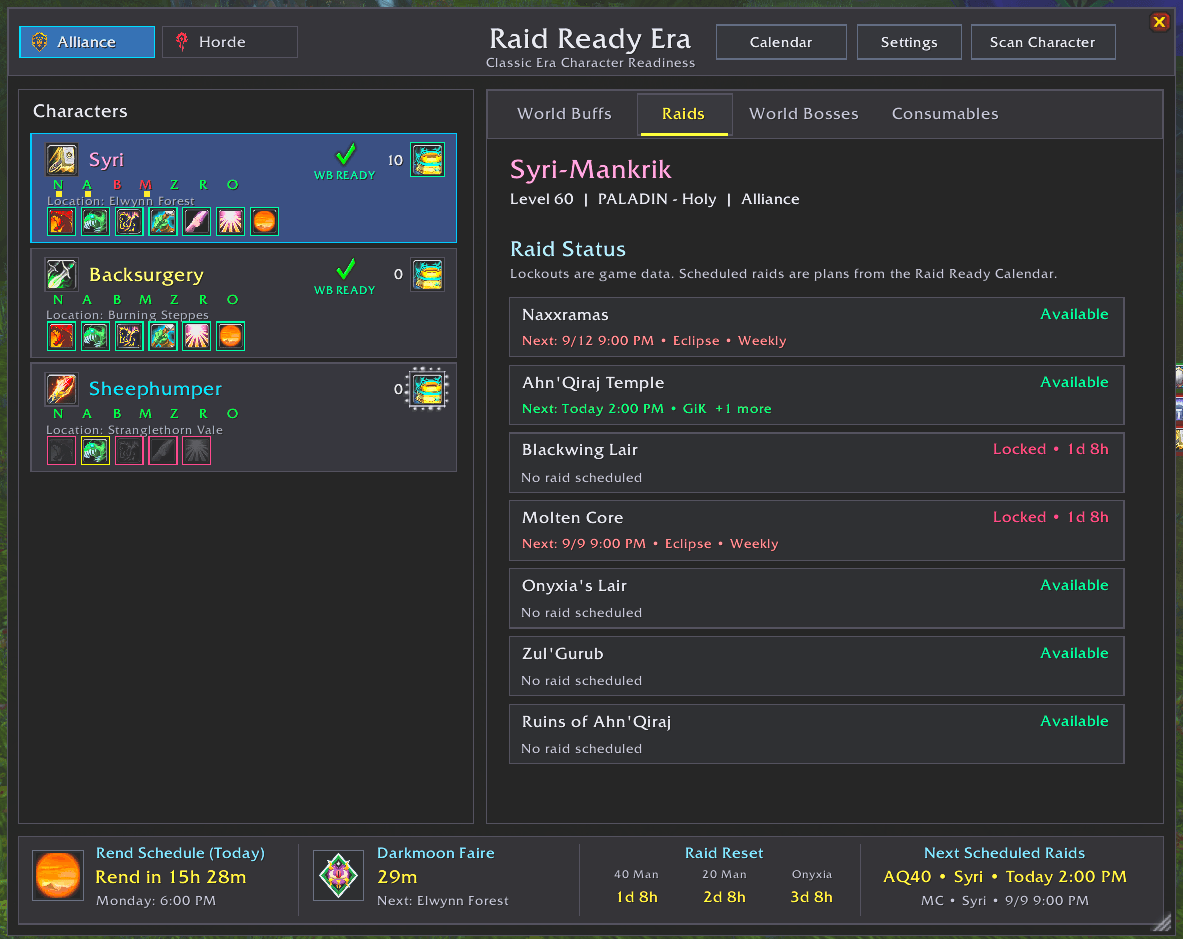Select the Raids tab
Viewport: 1183px width, 939px height.
pyautogui.click(x=684, y=114)
